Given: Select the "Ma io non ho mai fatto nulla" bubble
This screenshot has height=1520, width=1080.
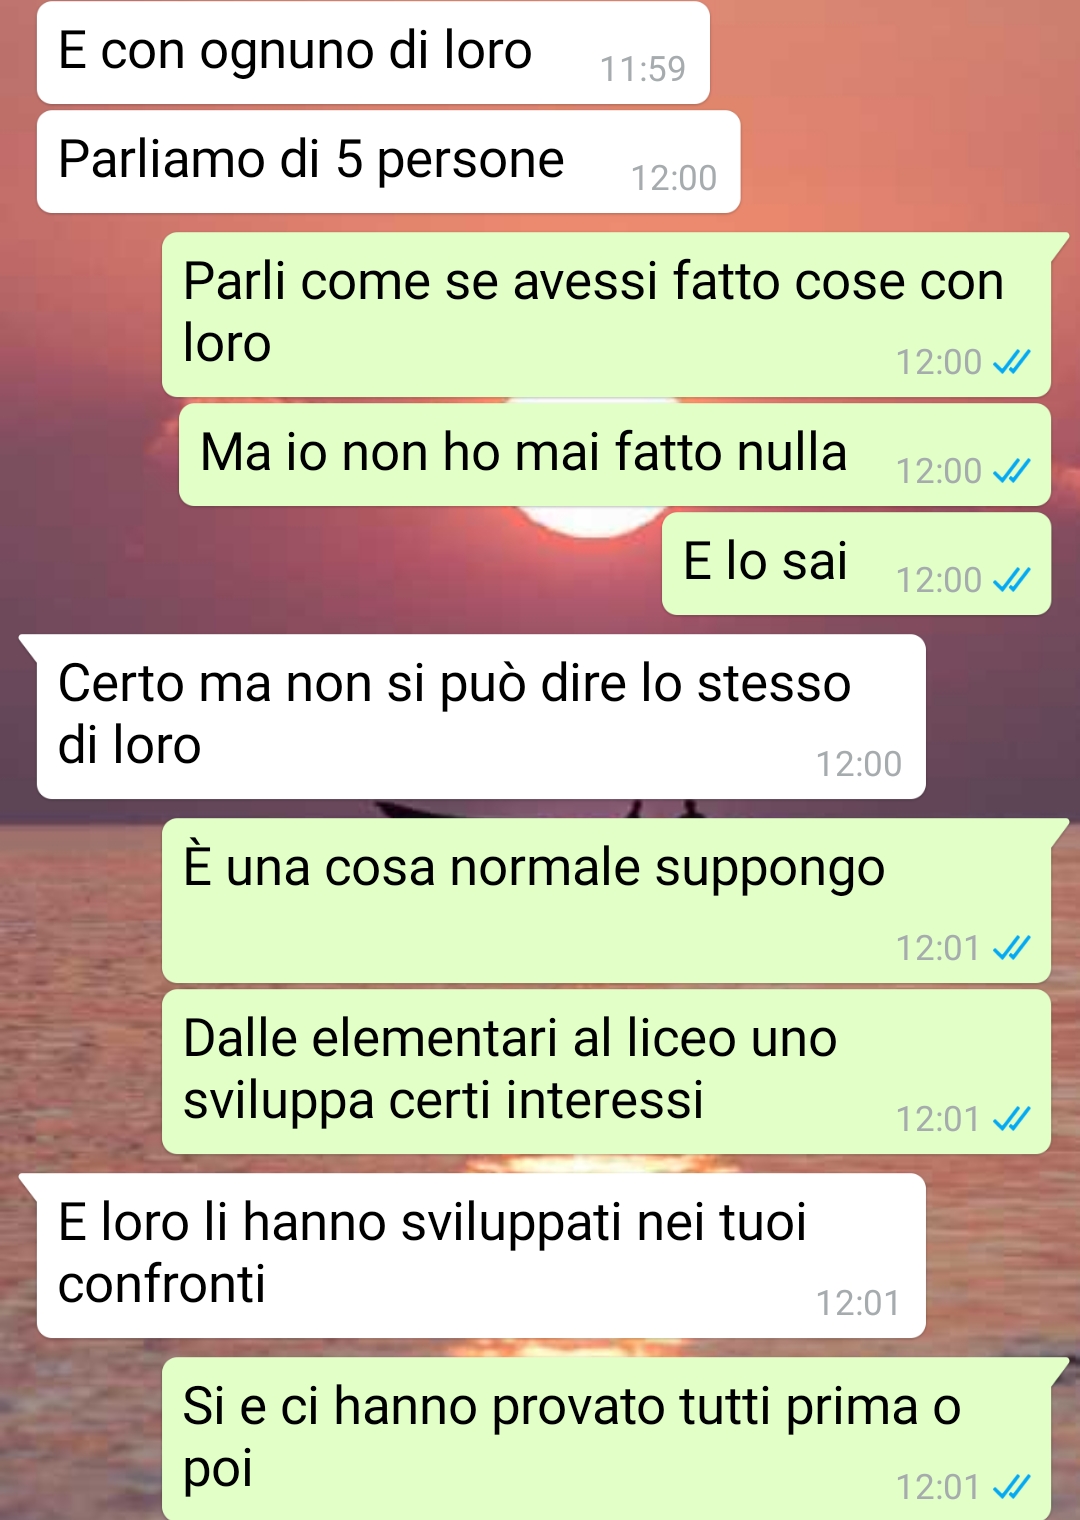Looking at the screenshot, I should [614, 454].
